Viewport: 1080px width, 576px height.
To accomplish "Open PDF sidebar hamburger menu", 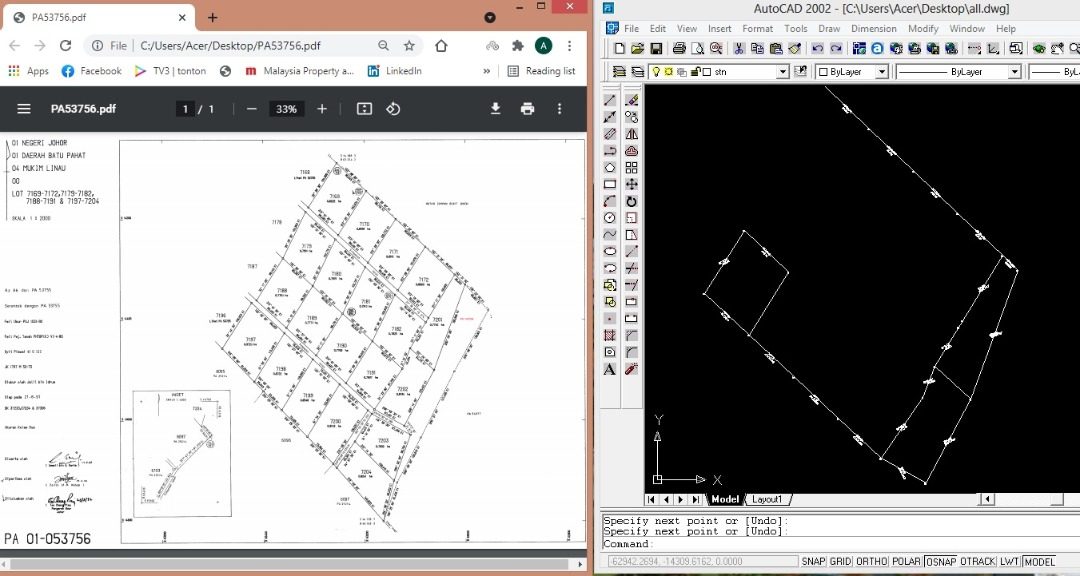I will 24,109.
